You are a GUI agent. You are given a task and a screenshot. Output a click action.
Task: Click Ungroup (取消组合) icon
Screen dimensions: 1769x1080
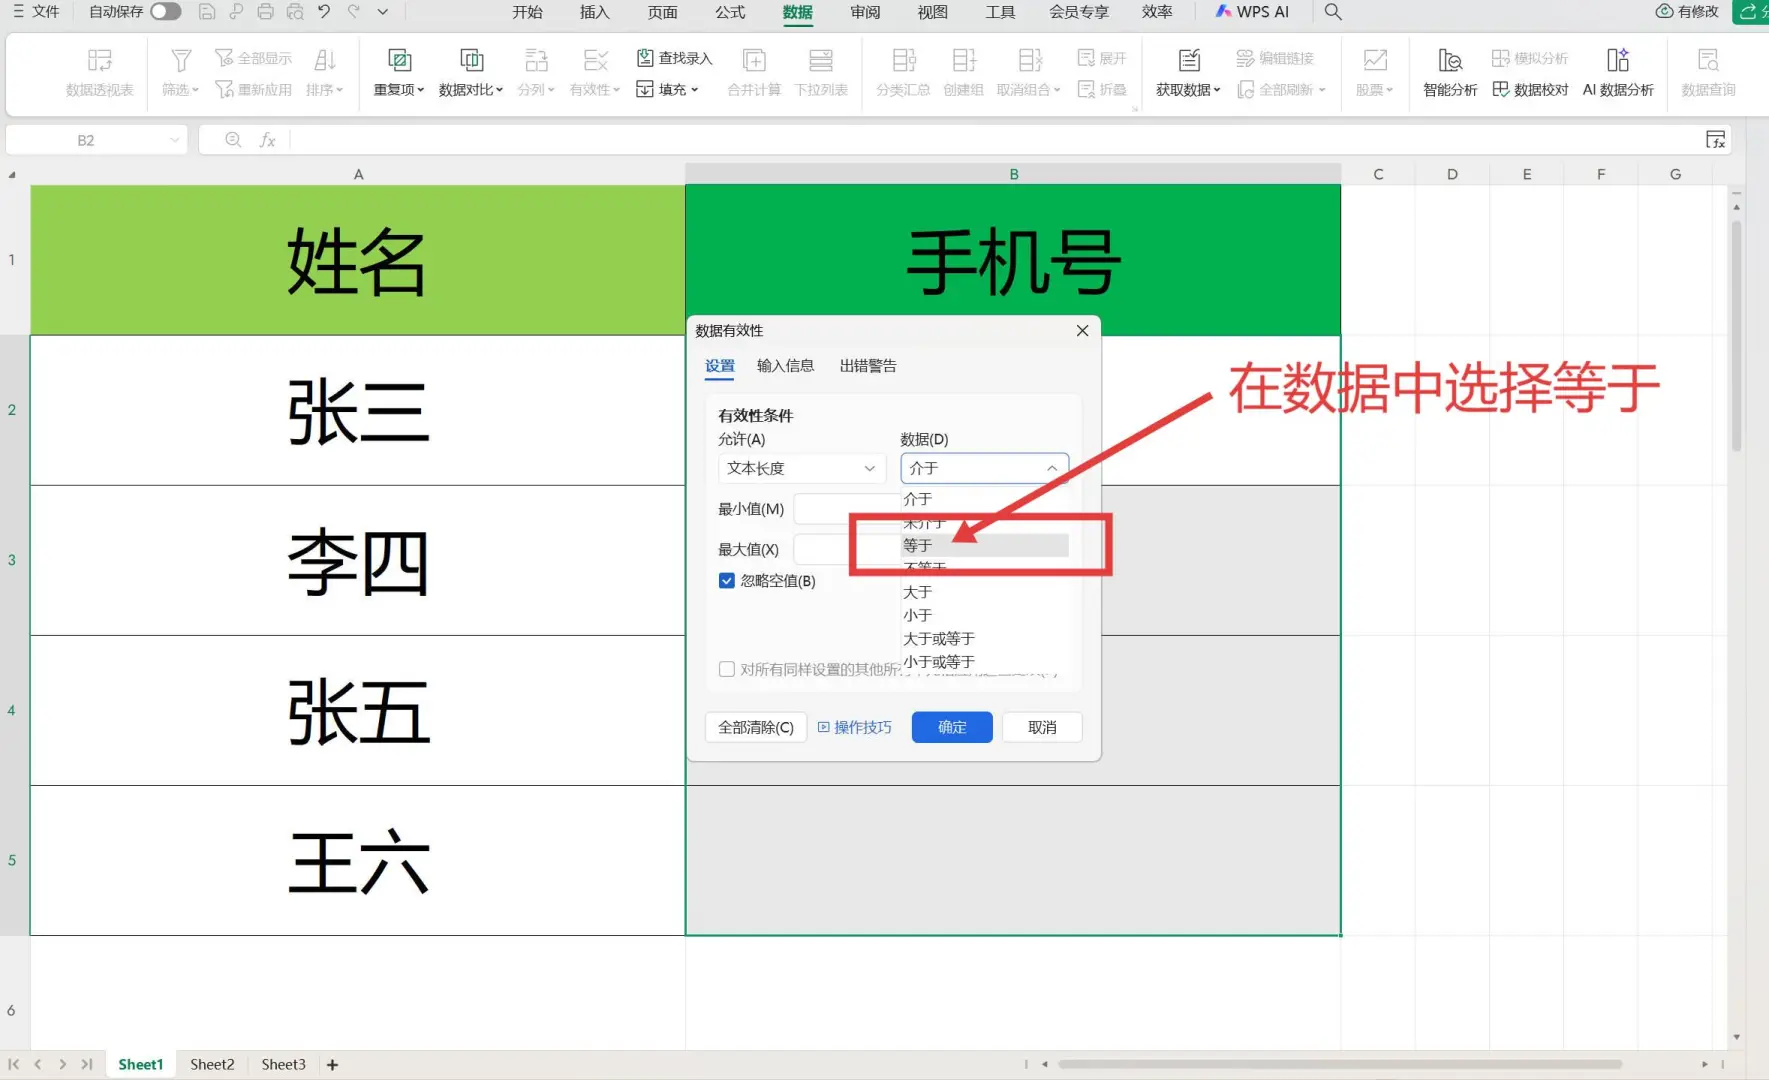click(x=1030, y=61)
